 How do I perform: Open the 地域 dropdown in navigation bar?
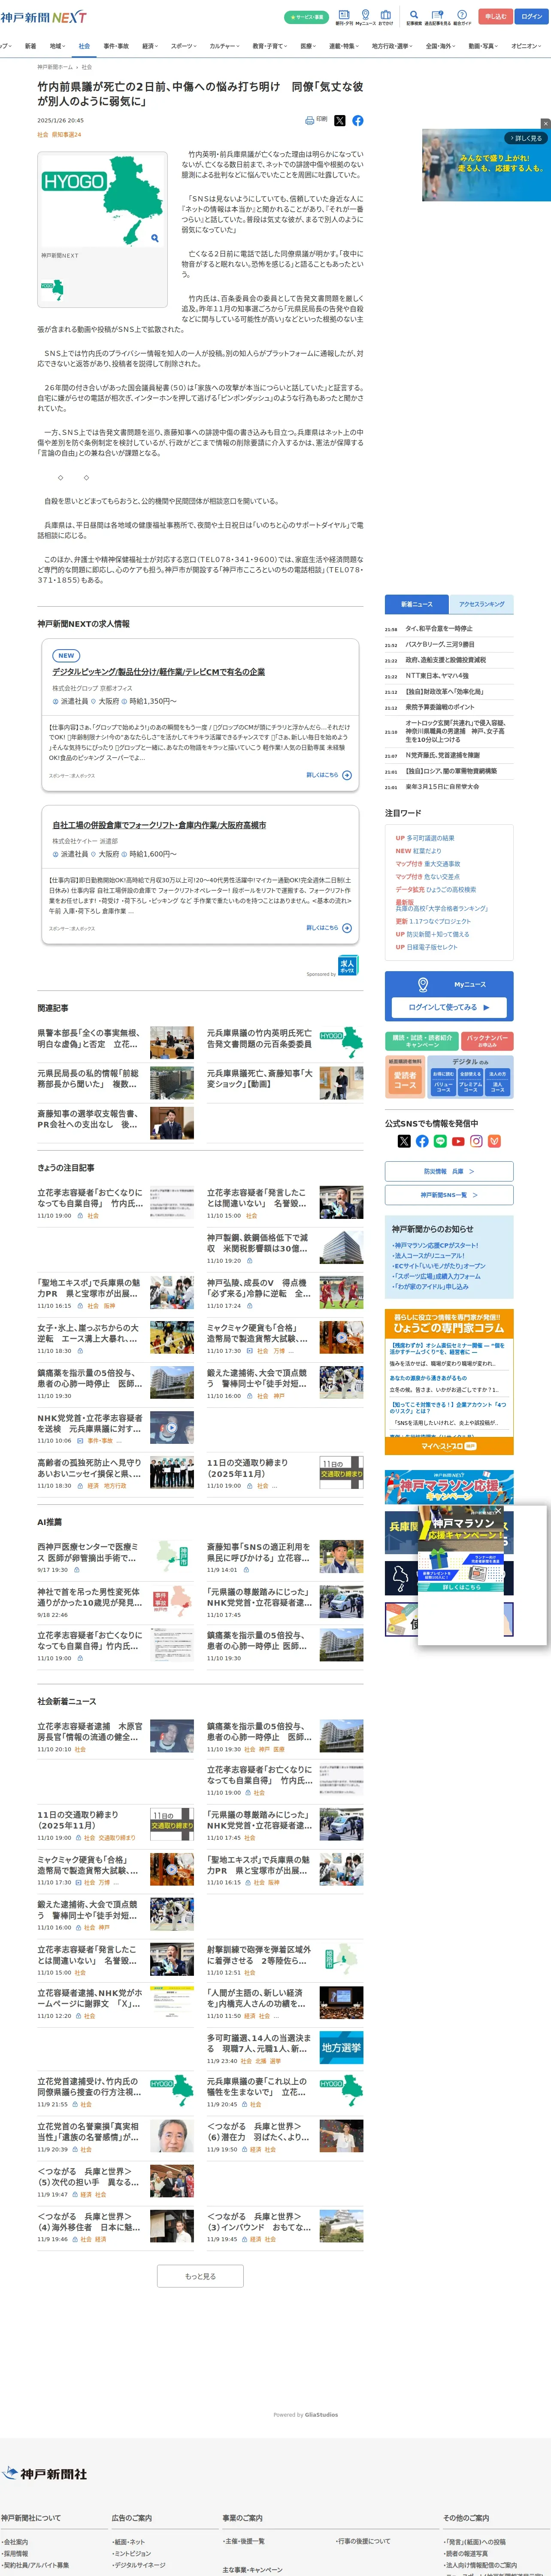57,46
